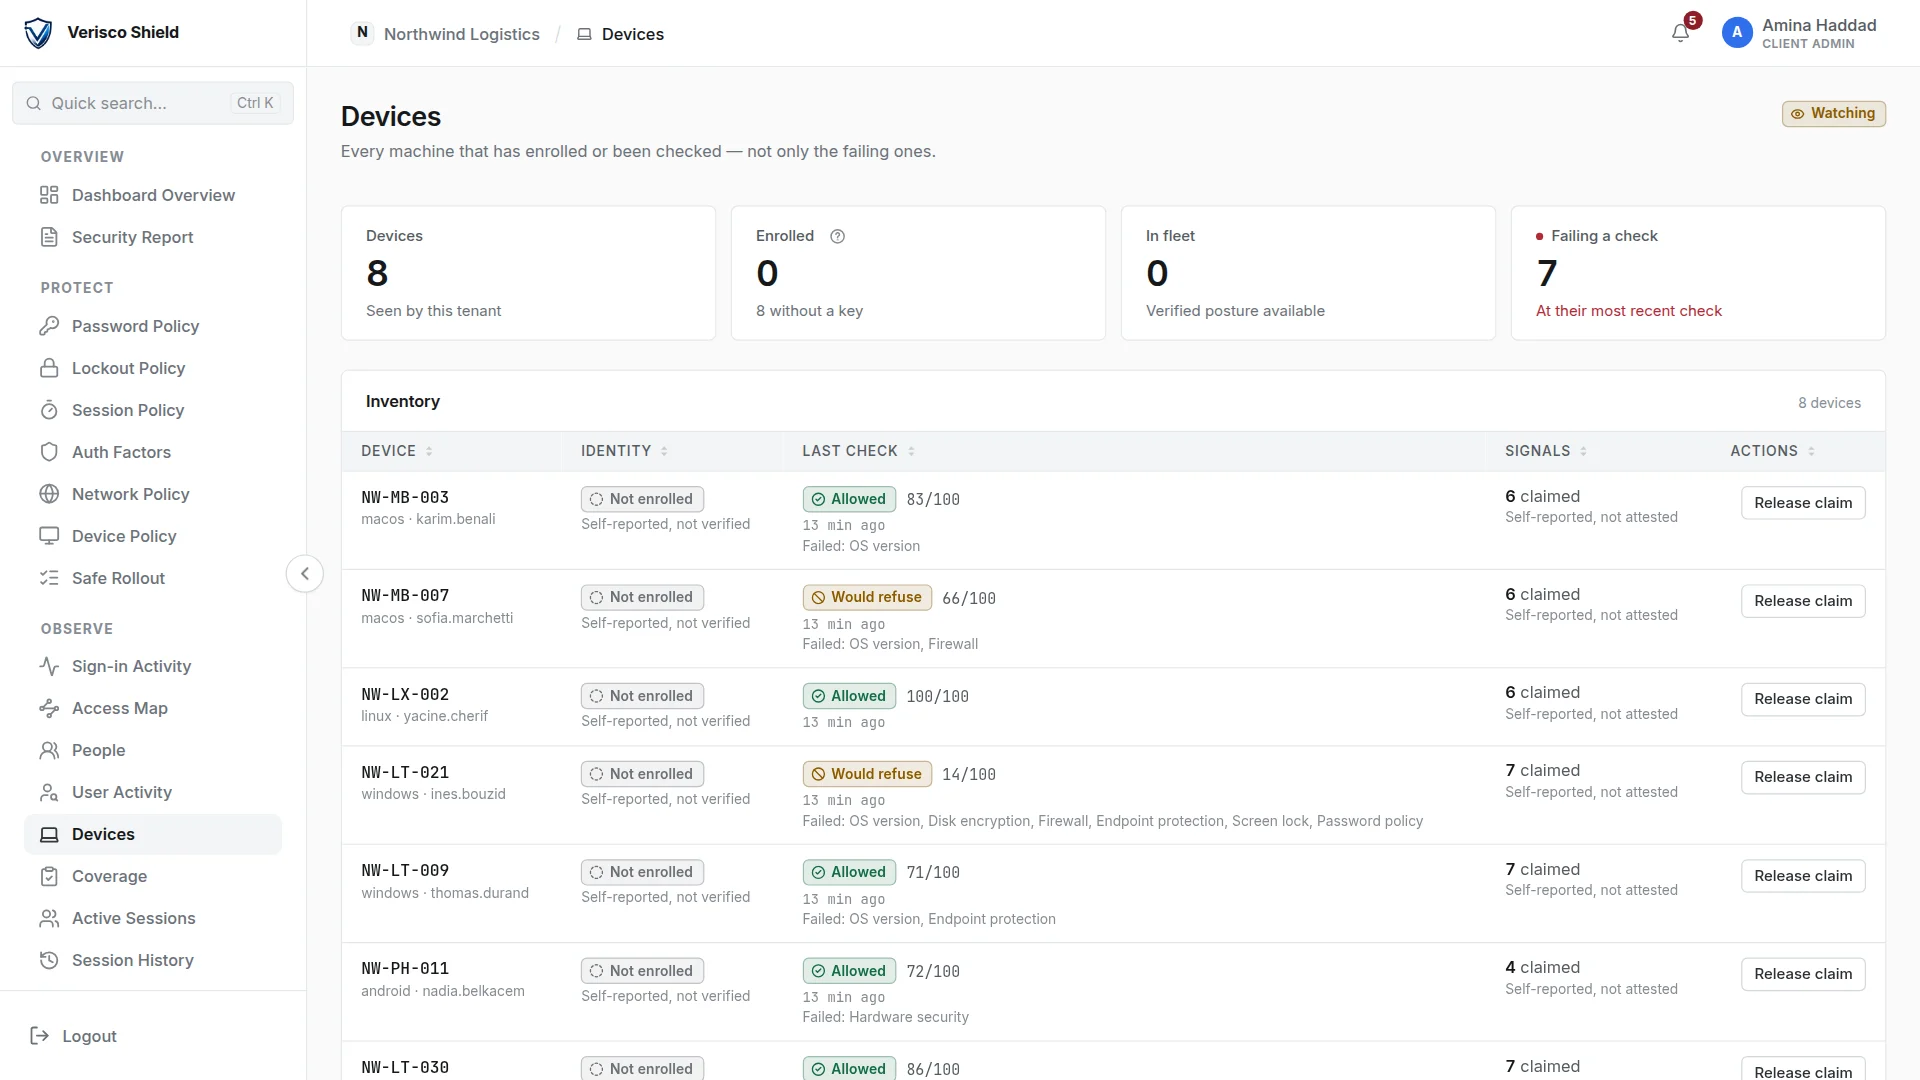Open the People menu item
This screenshot has height=1080, width=1920.
coord(153,750)
